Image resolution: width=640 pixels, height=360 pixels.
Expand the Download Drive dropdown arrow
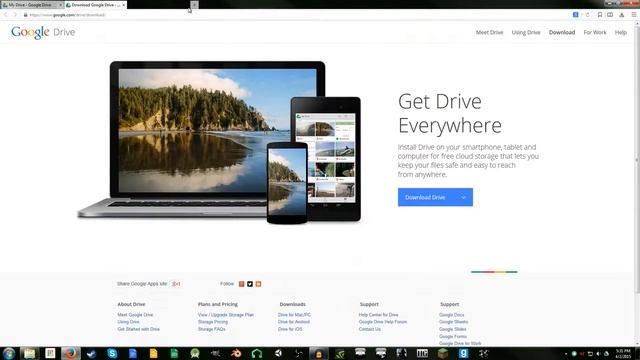[464, 198]
